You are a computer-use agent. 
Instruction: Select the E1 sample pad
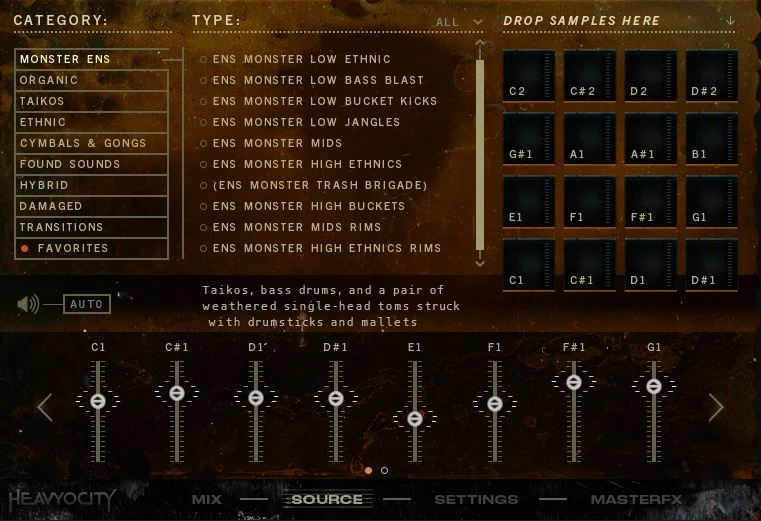529,202
